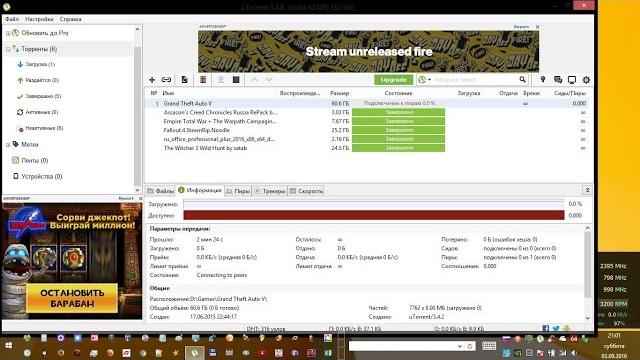The width and height of the screenshot is (640, 360).
Task: Click the chat bubbles icon in toolbar
Action: pos(558,80)
